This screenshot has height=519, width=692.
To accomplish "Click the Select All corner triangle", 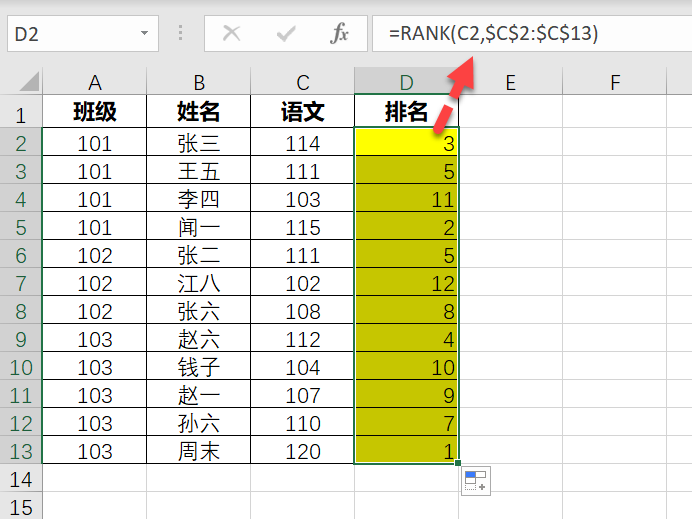I will 30,82.
